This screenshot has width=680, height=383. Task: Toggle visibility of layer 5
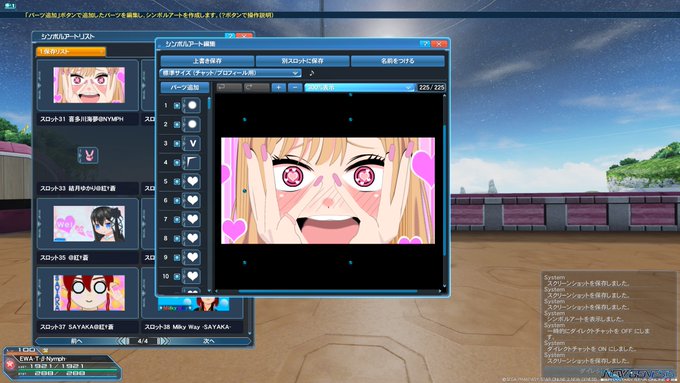tap(177, 181)
